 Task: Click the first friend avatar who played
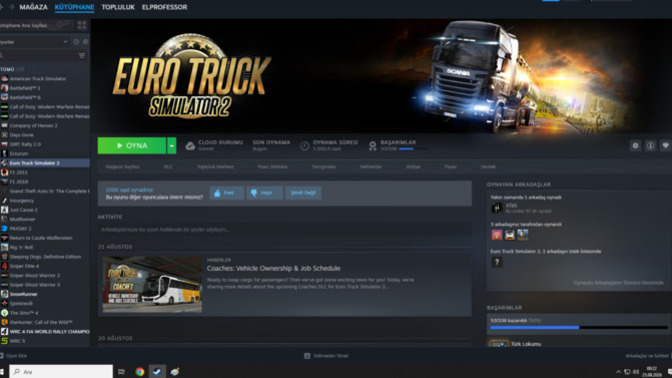[x=497, y=235]
